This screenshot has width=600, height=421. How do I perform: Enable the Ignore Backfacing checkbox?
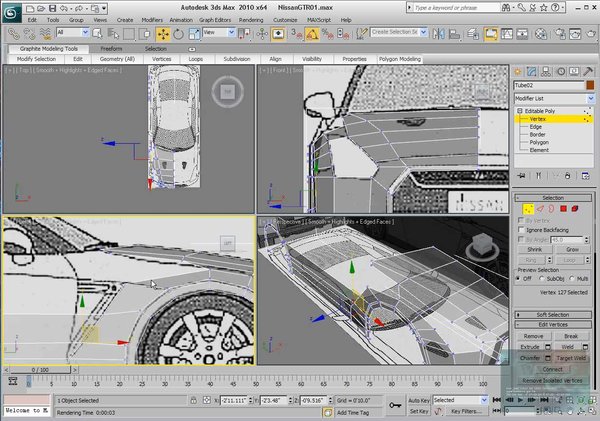click(x=521, y=230)
